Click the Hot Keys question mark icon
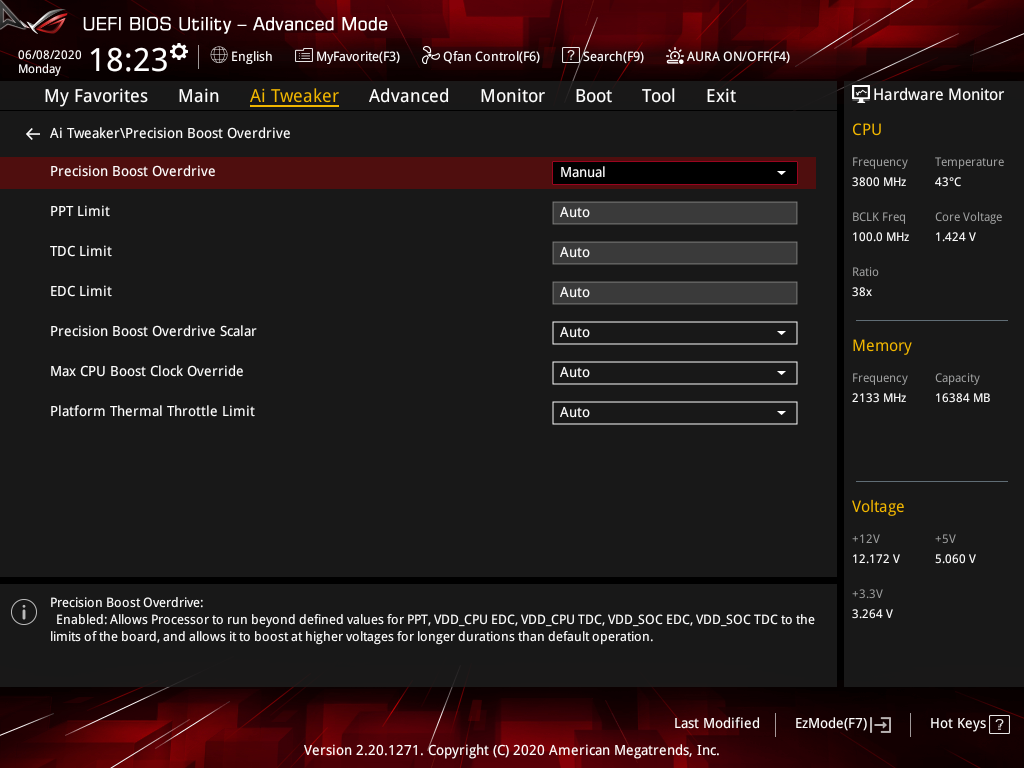The width and height of the screenshot is (1024, 768). [999, 724]
